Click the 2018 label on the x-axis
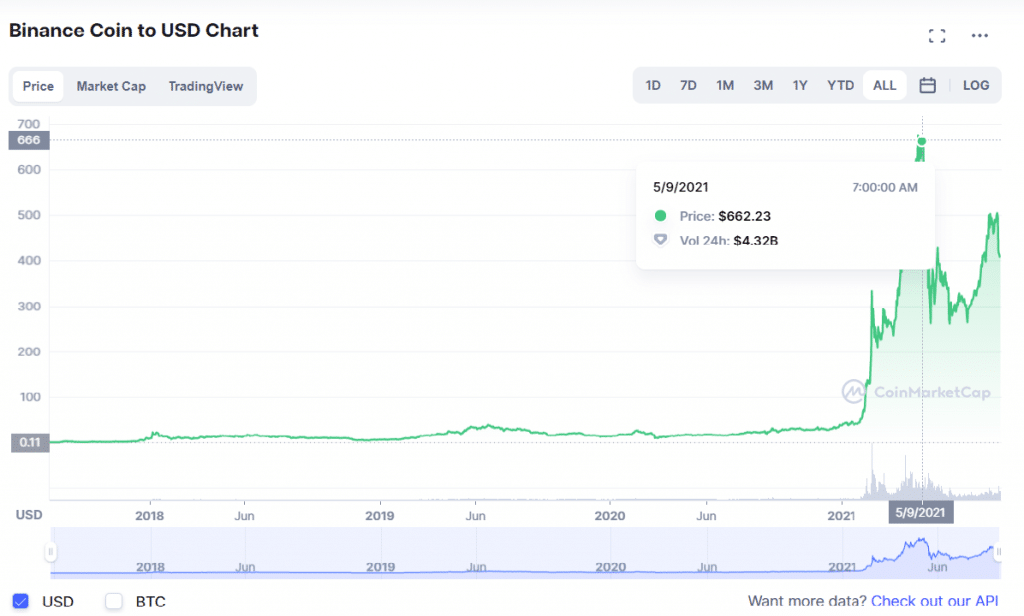This screenshot has height=616, width=1024. pyautogui.click(x=150, y=515)
